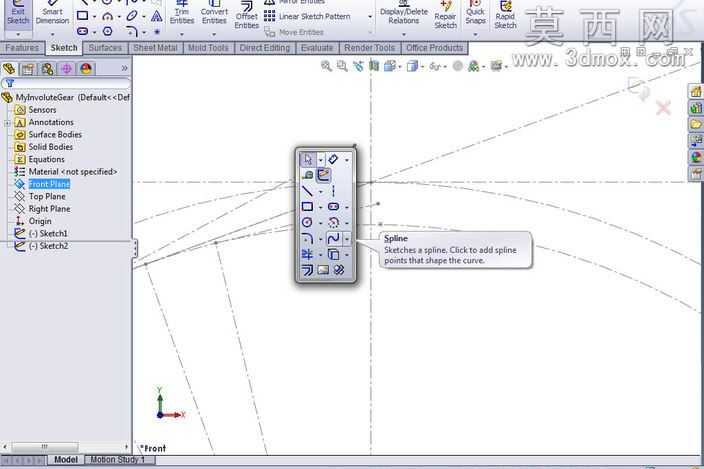Click the feature tree filter field
The image size is (704, 469).
(66, 83)
